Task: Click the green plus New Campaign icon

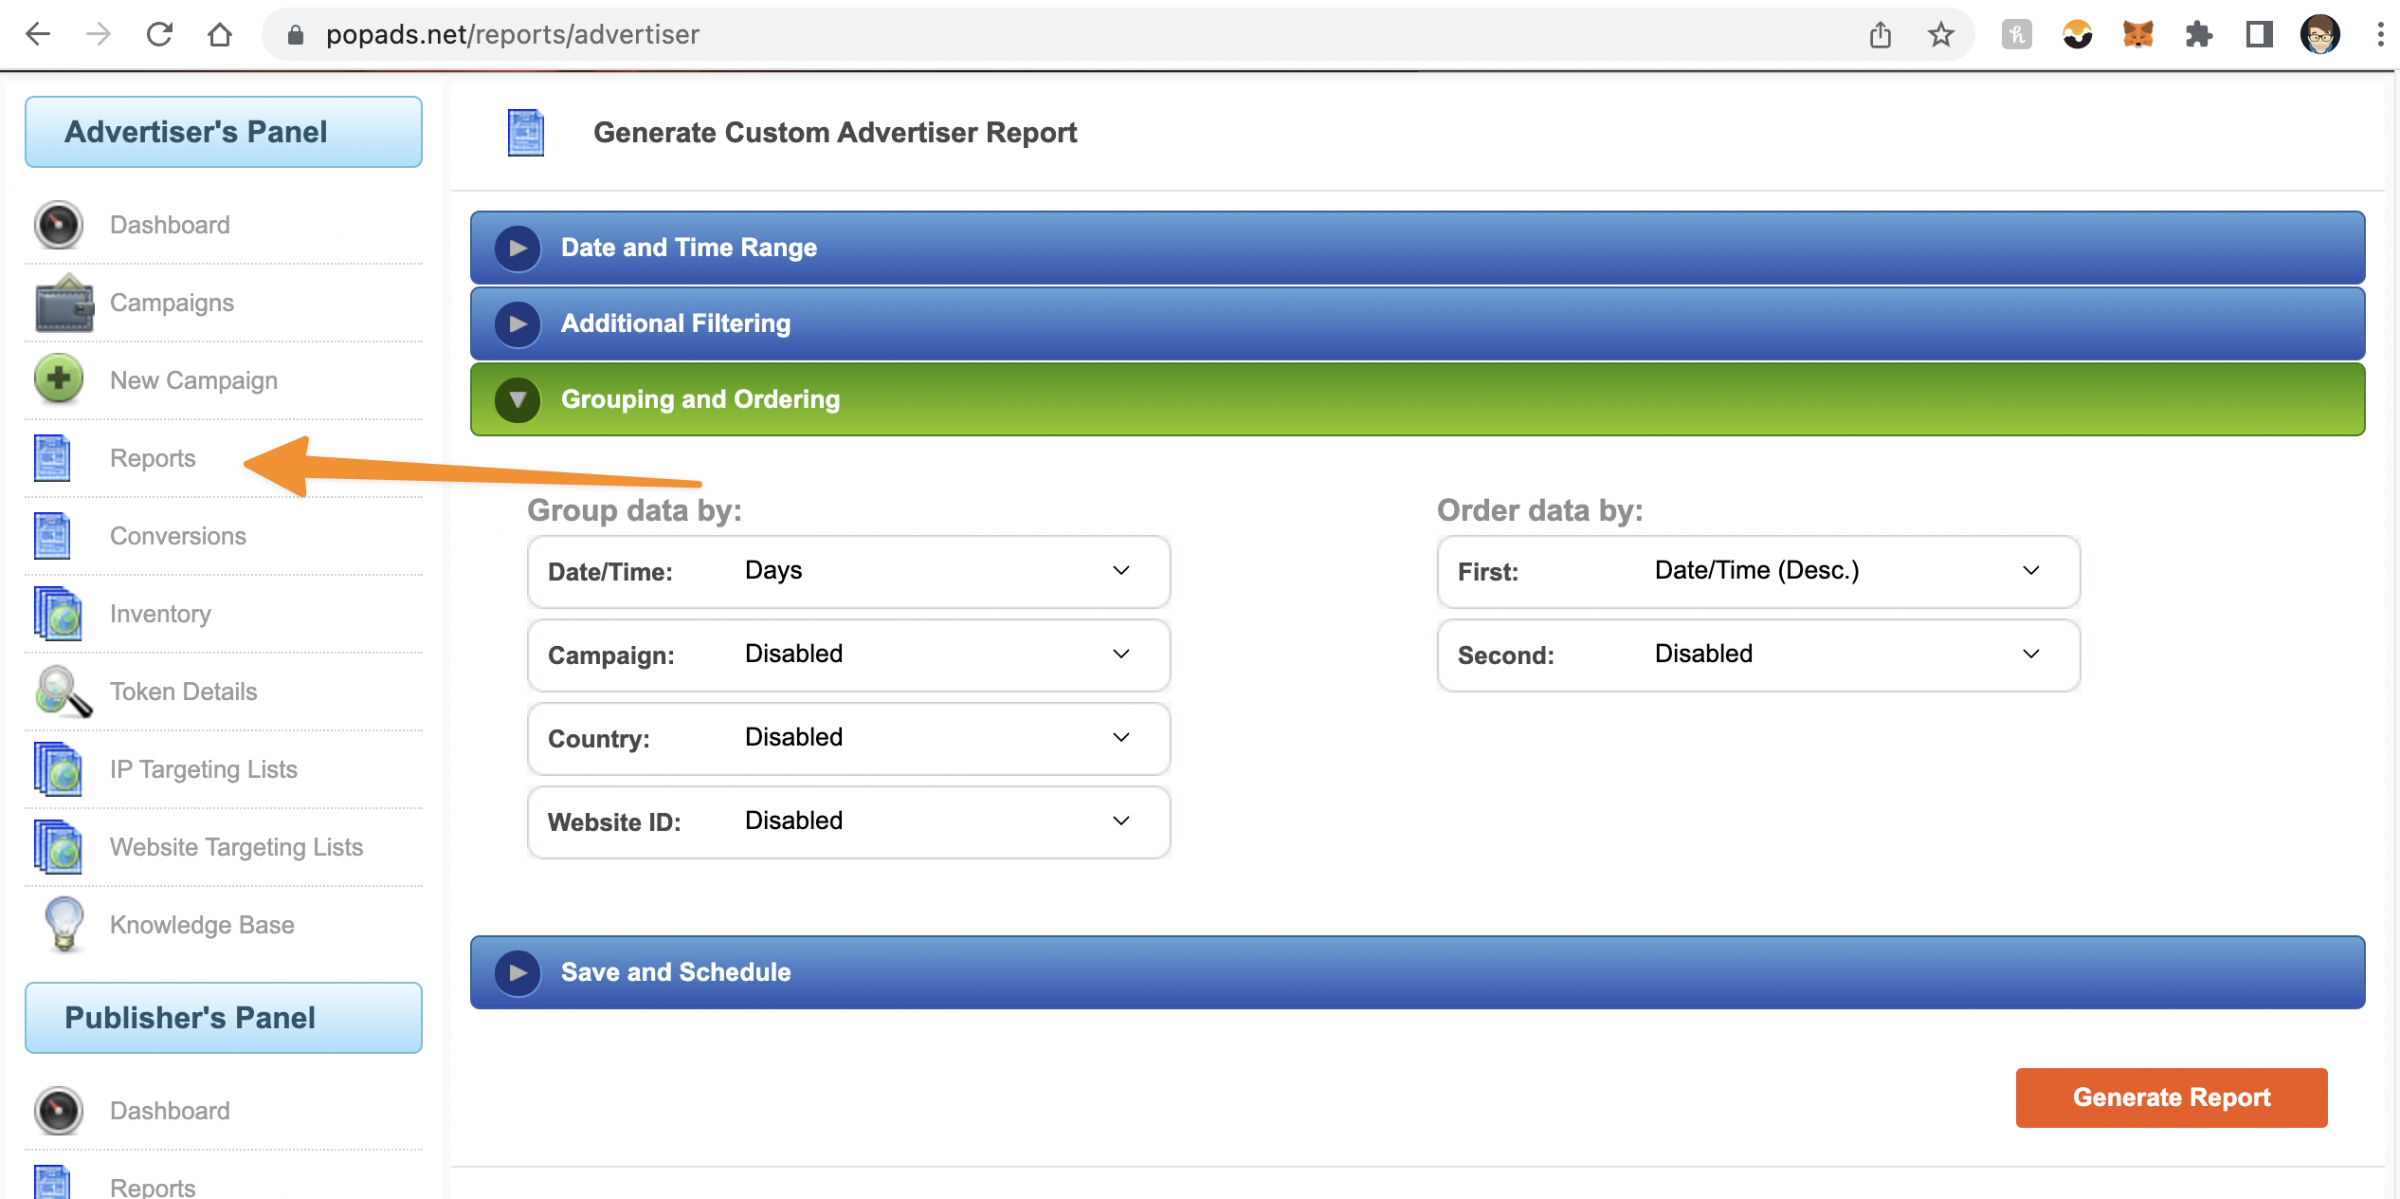Action: [58, 380]
